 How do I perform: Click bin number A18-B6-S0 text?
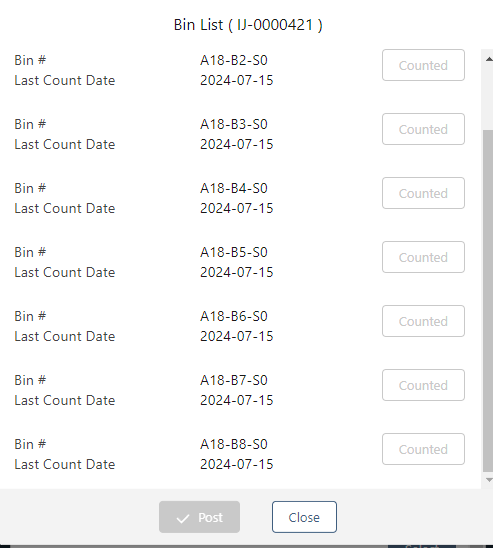234,316
